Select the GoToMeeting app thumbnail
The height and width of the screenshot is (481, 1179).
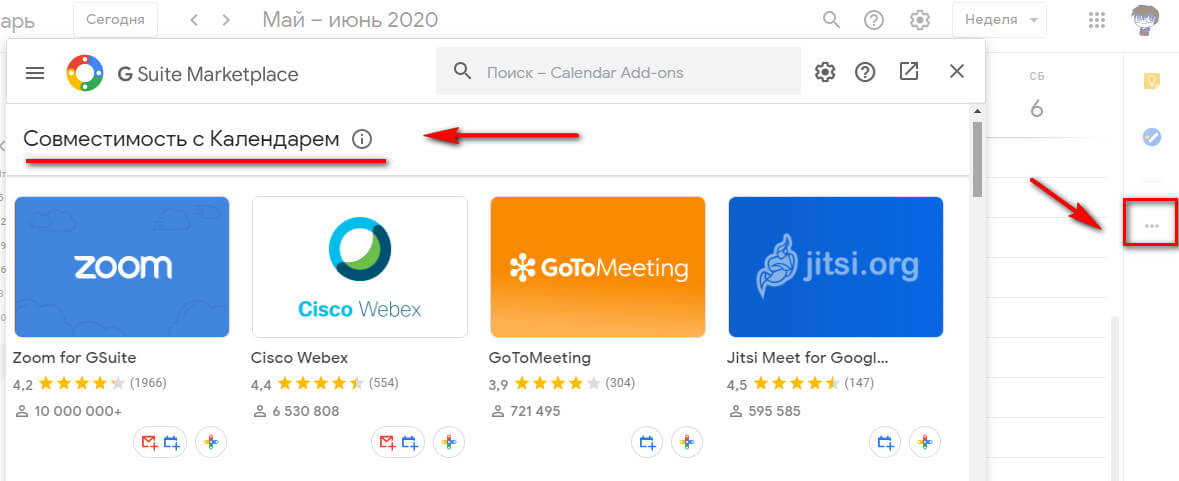pos(598,267)
